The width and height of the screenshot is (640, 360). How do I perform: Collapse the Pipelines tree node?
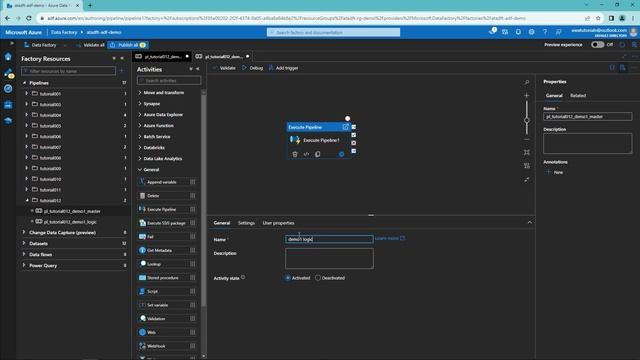click(24, 83)
